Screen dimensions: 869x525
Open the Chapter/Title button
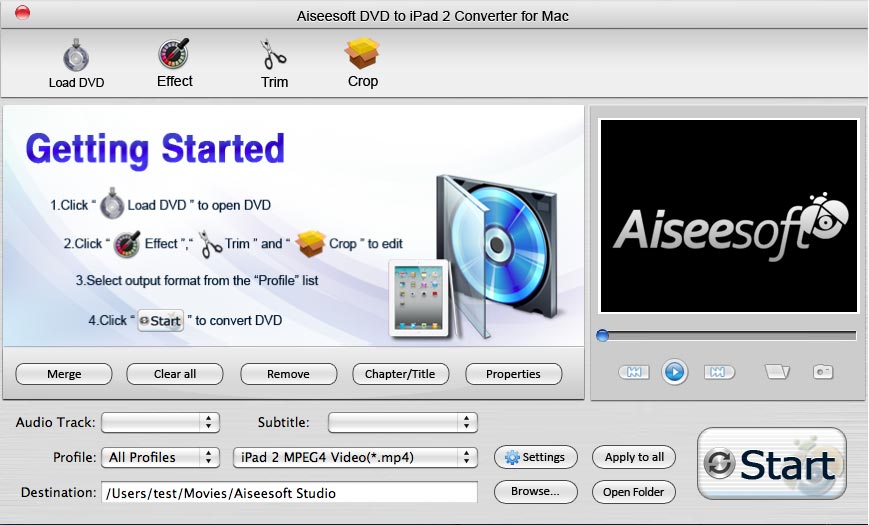coord(400,374)
